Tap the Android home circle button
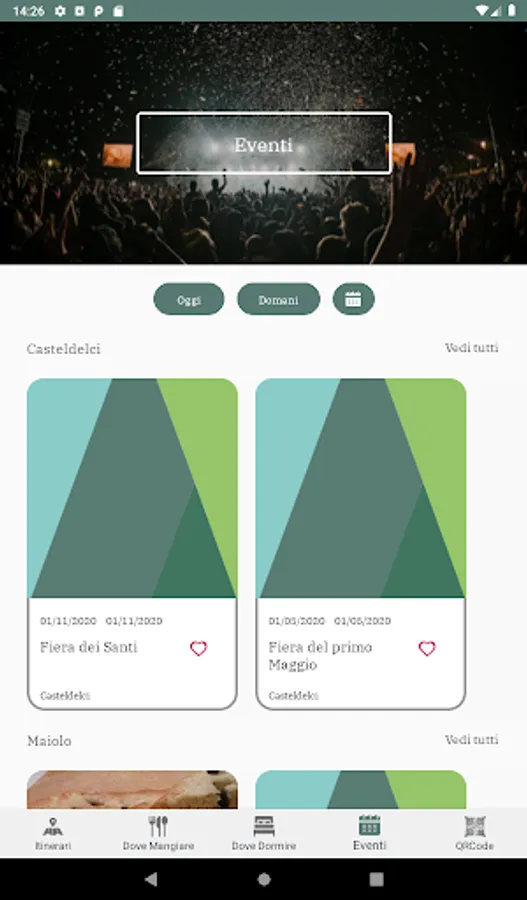The width and height of the screenshot is (527, 900). pyautogui.click(x=264, y=879)
